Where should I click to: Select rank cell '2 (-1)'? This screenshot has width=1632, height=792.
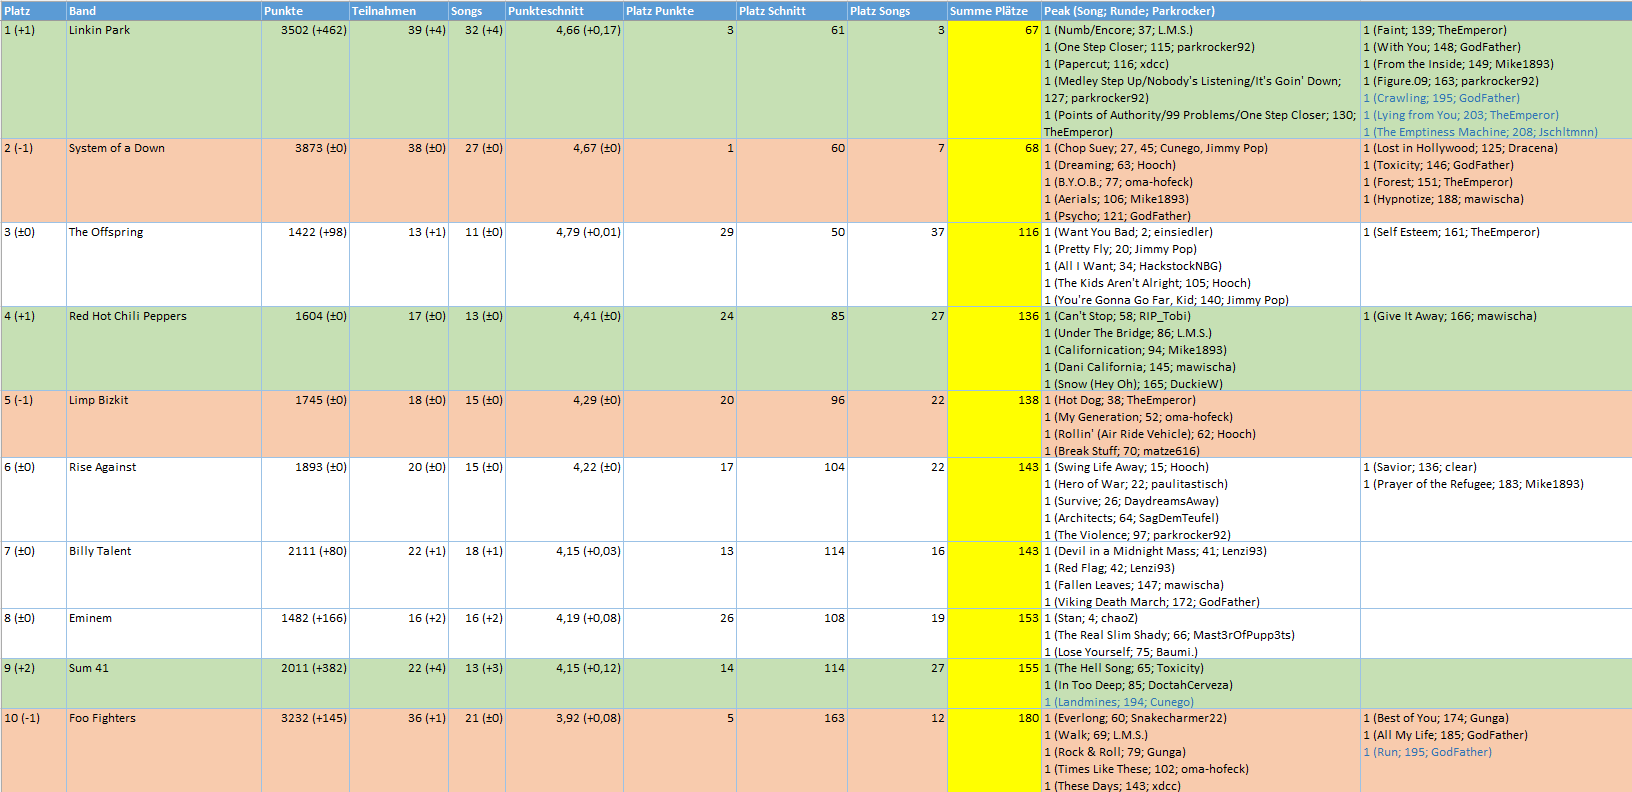(33, 181)
